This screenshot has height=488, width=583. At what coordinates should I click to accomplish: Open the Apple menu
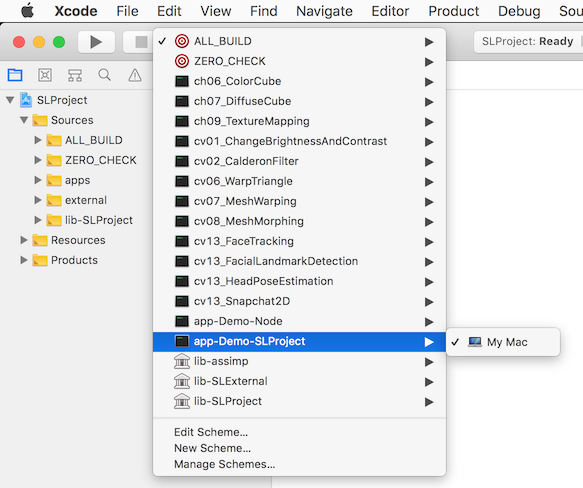click(x=28, y=11)
